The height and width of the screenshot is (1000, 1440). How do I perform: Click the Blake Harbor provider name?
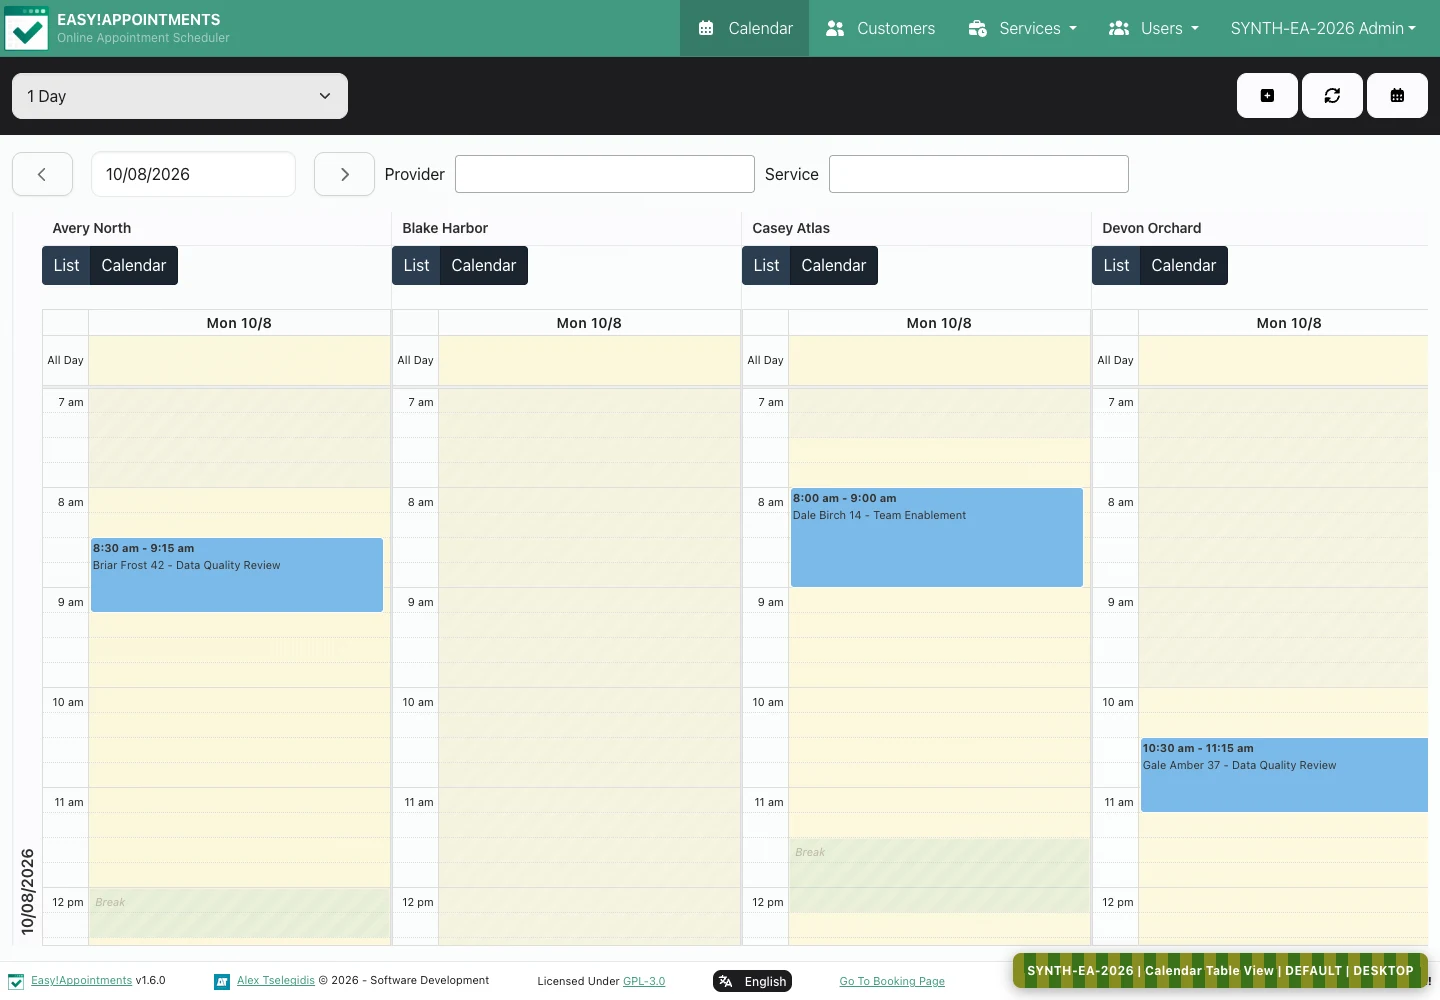(445, 228)
